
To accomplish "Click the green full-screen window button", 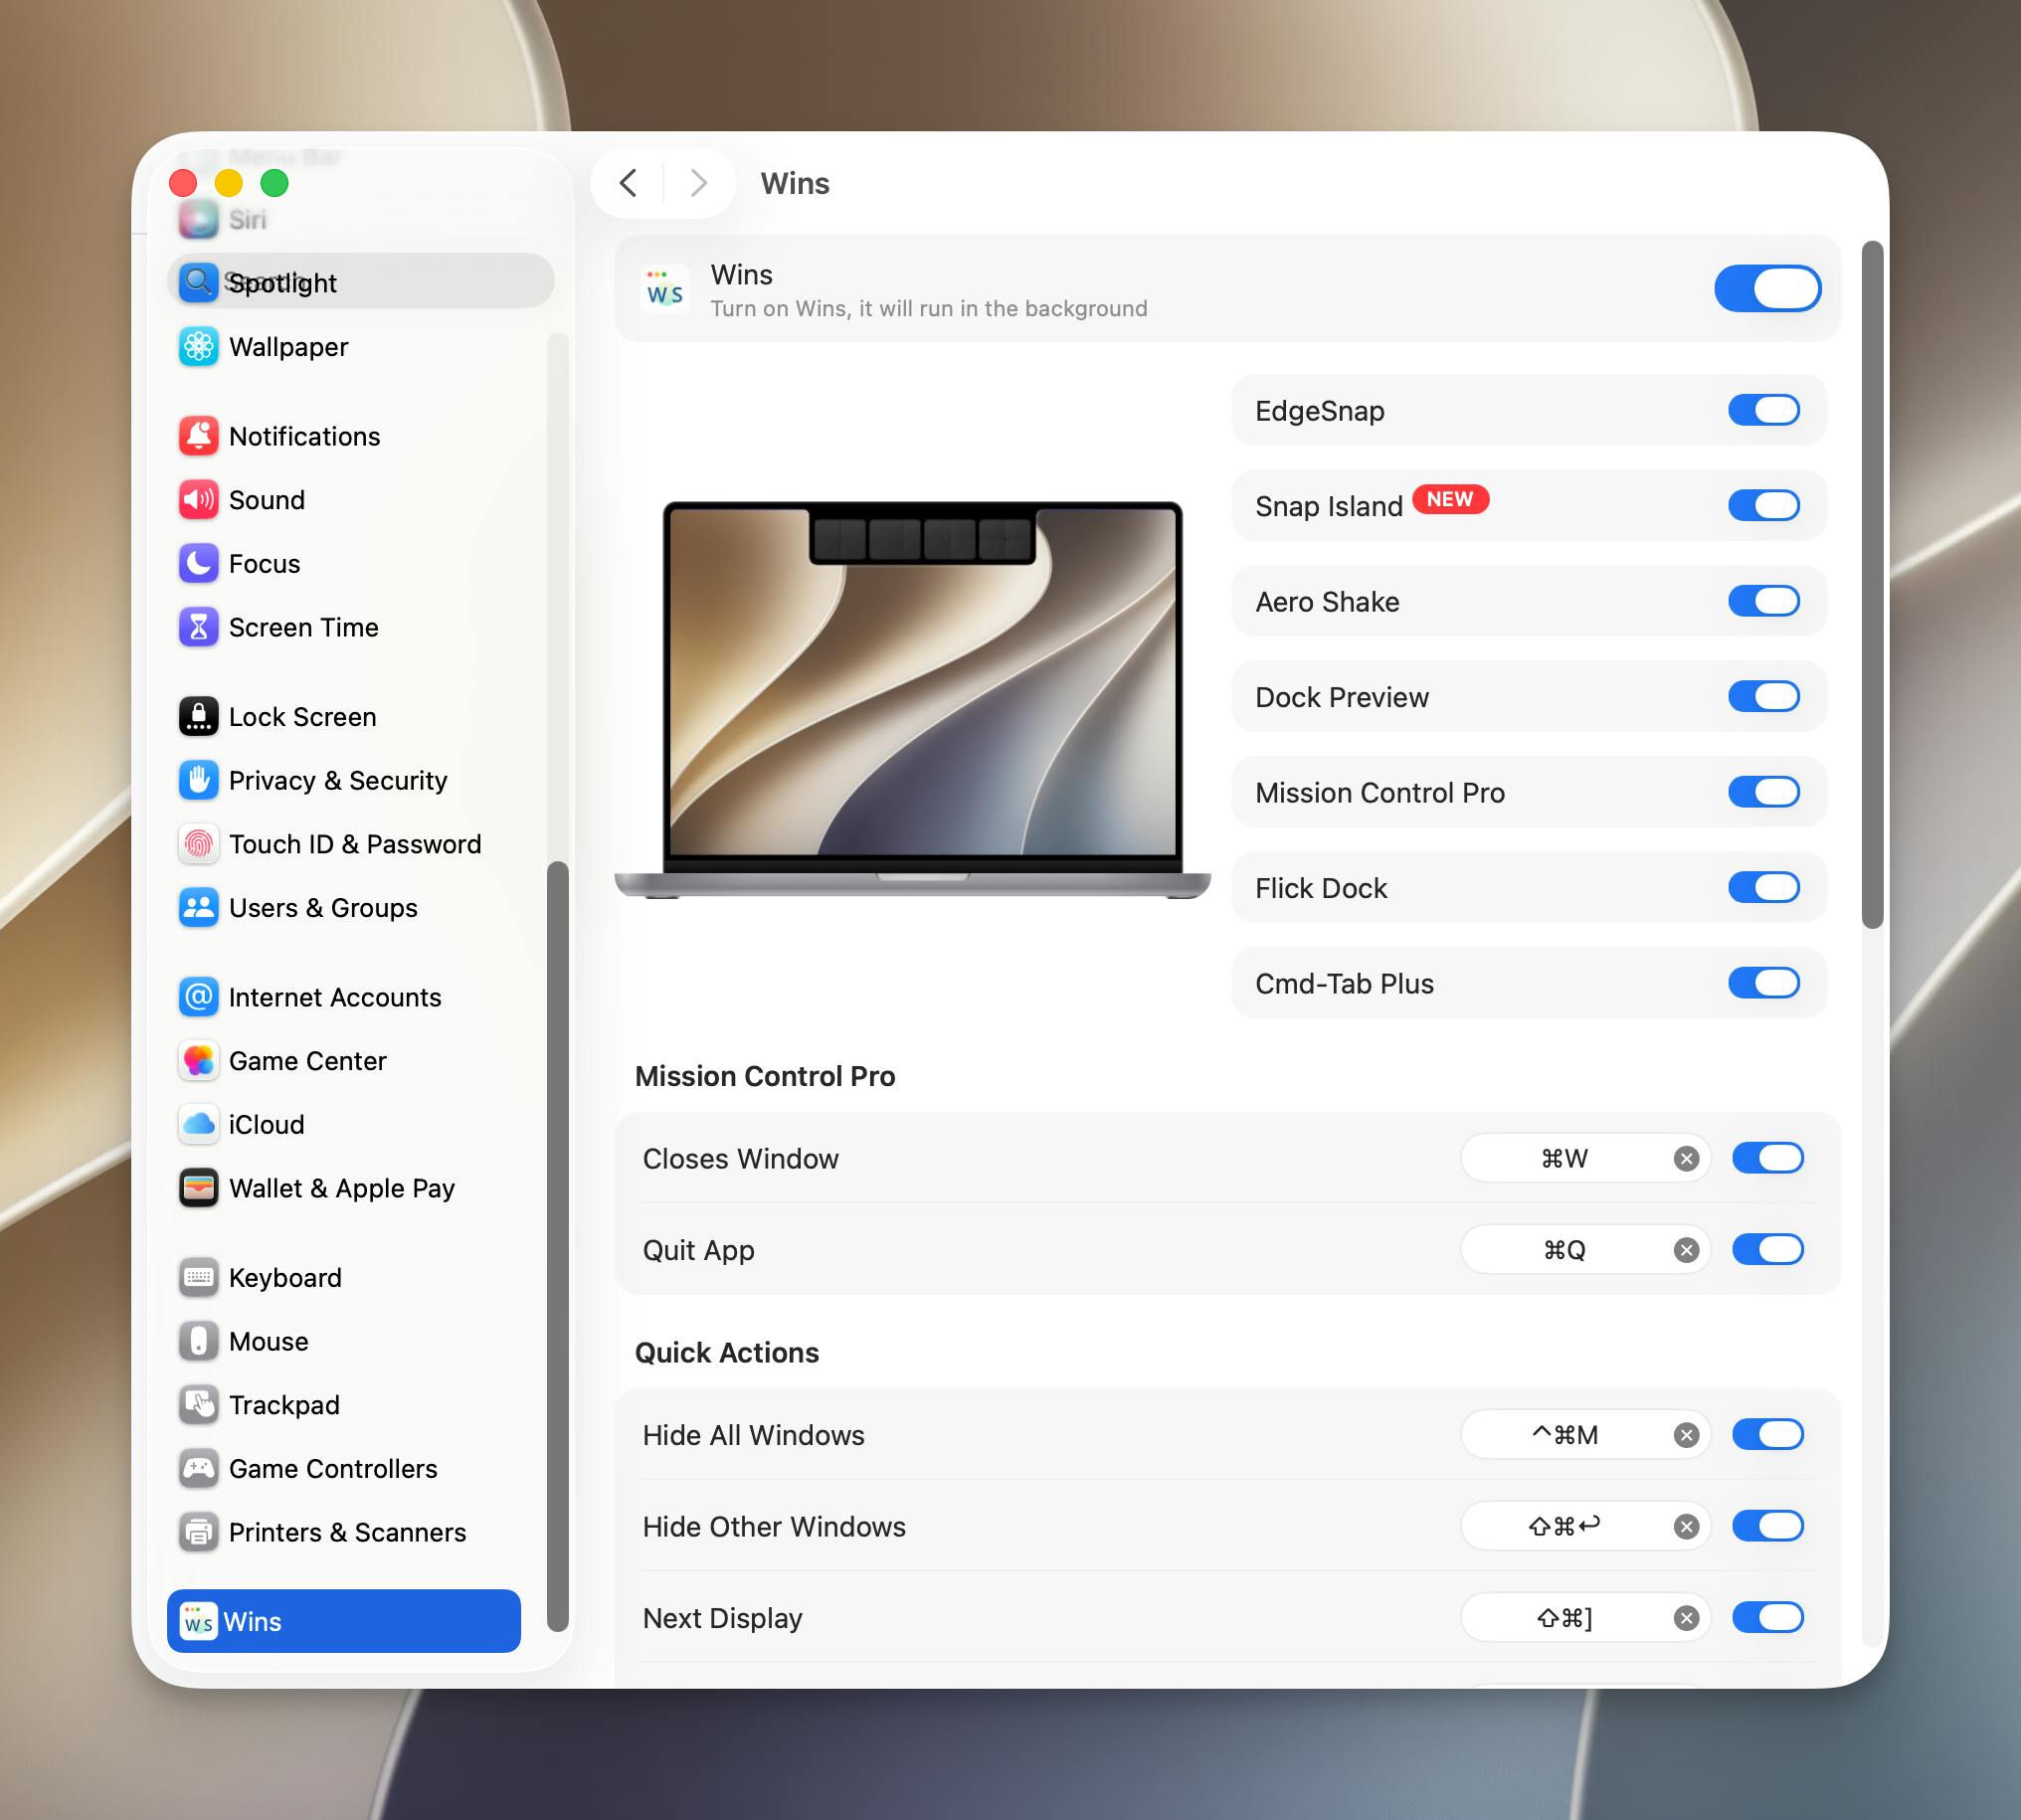I will pos(274,183).
